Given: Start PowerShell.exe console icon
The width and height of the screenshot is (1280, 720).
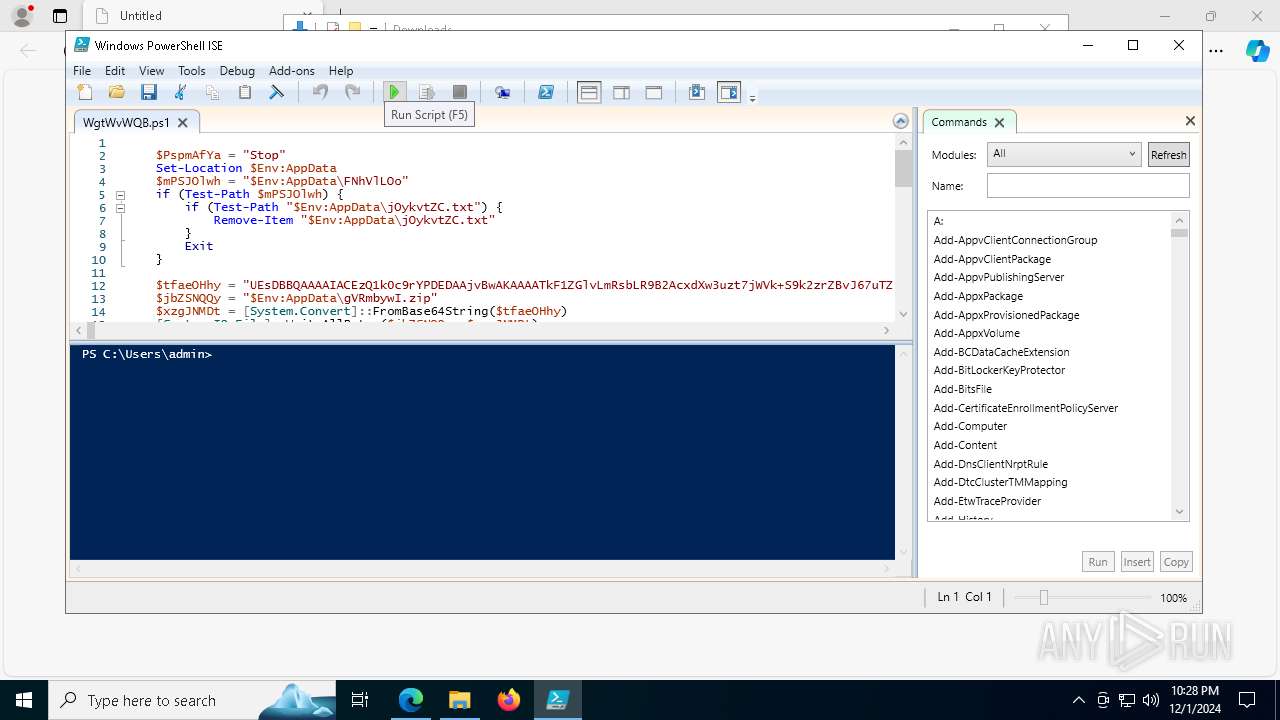Looking at the screenshot, I should pos(546,92).
